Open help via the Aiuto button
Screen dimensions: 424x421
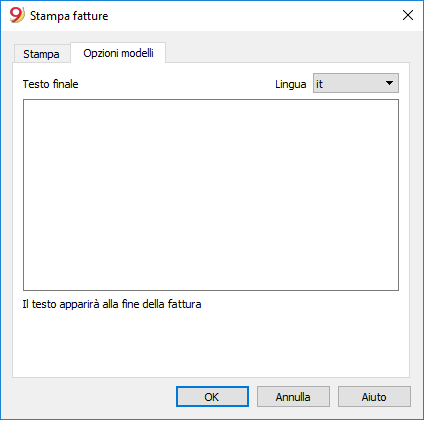tap(374, 397)
